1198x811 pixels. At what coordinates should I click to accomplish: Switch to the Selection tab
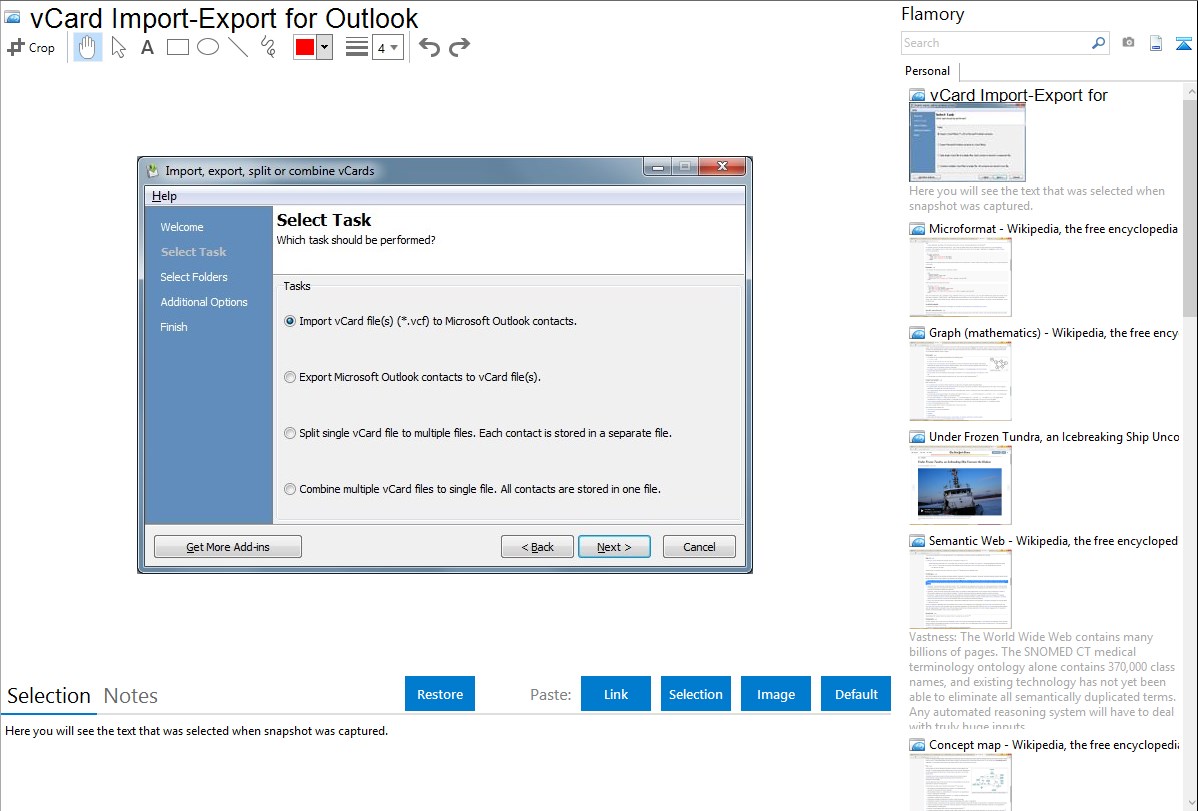[49, 696]
